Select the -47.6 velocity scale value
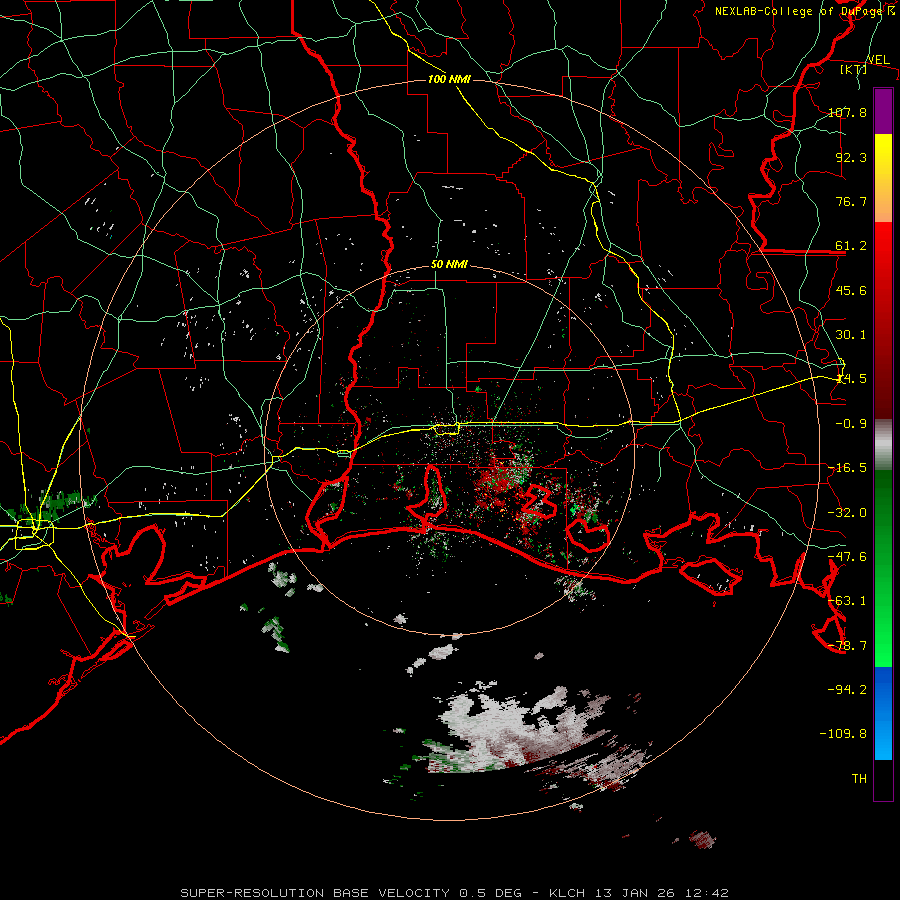Viewport: 900px width, 900px height. click(x=847, y=556)
